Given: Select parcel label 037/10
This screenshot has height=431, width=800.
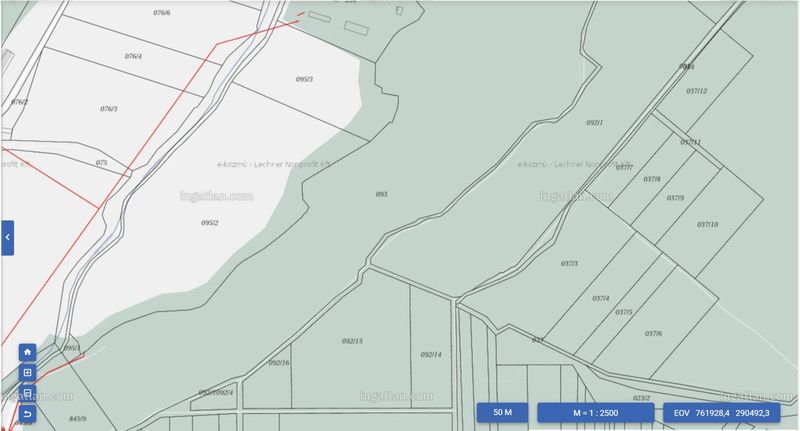Looking at the screenshot, I should point(707,224).
